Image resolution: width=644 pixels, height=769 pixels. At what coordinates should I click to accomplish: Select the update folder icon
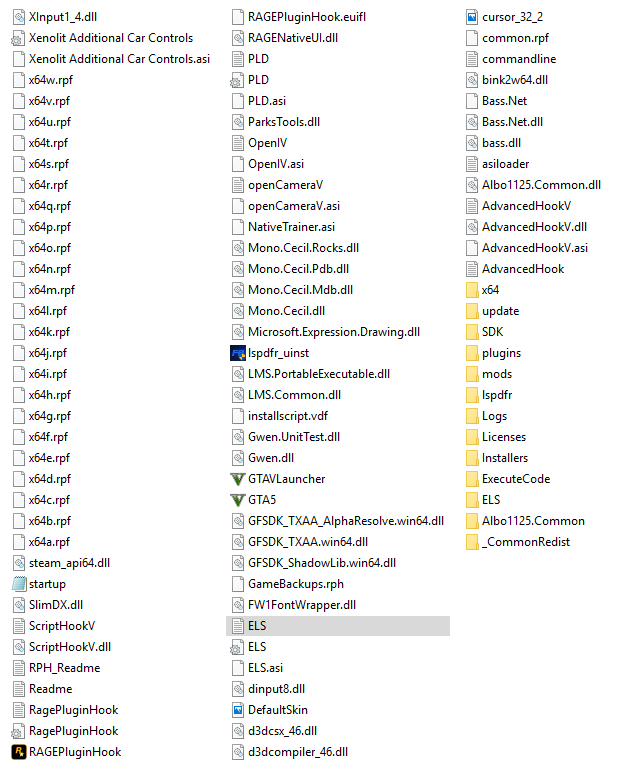[471, 311]
